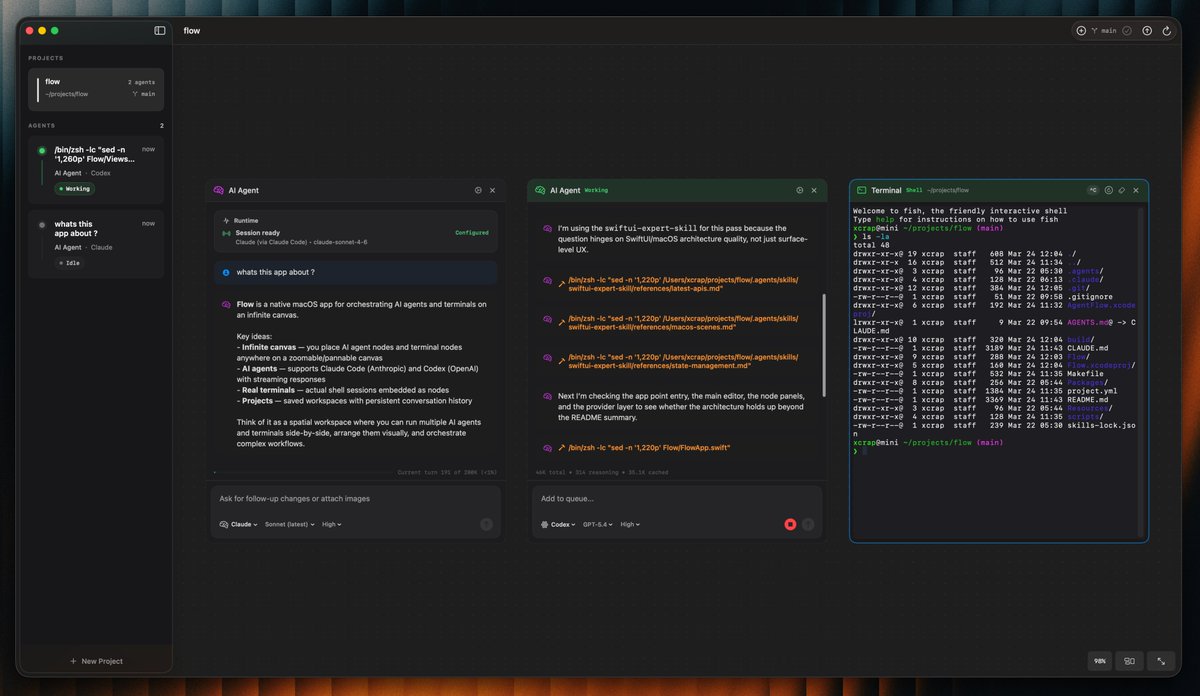Click the 'main' branch label on the flow project card
Image resolution: width=1200 pixels, height=696 pixels.
143,94
